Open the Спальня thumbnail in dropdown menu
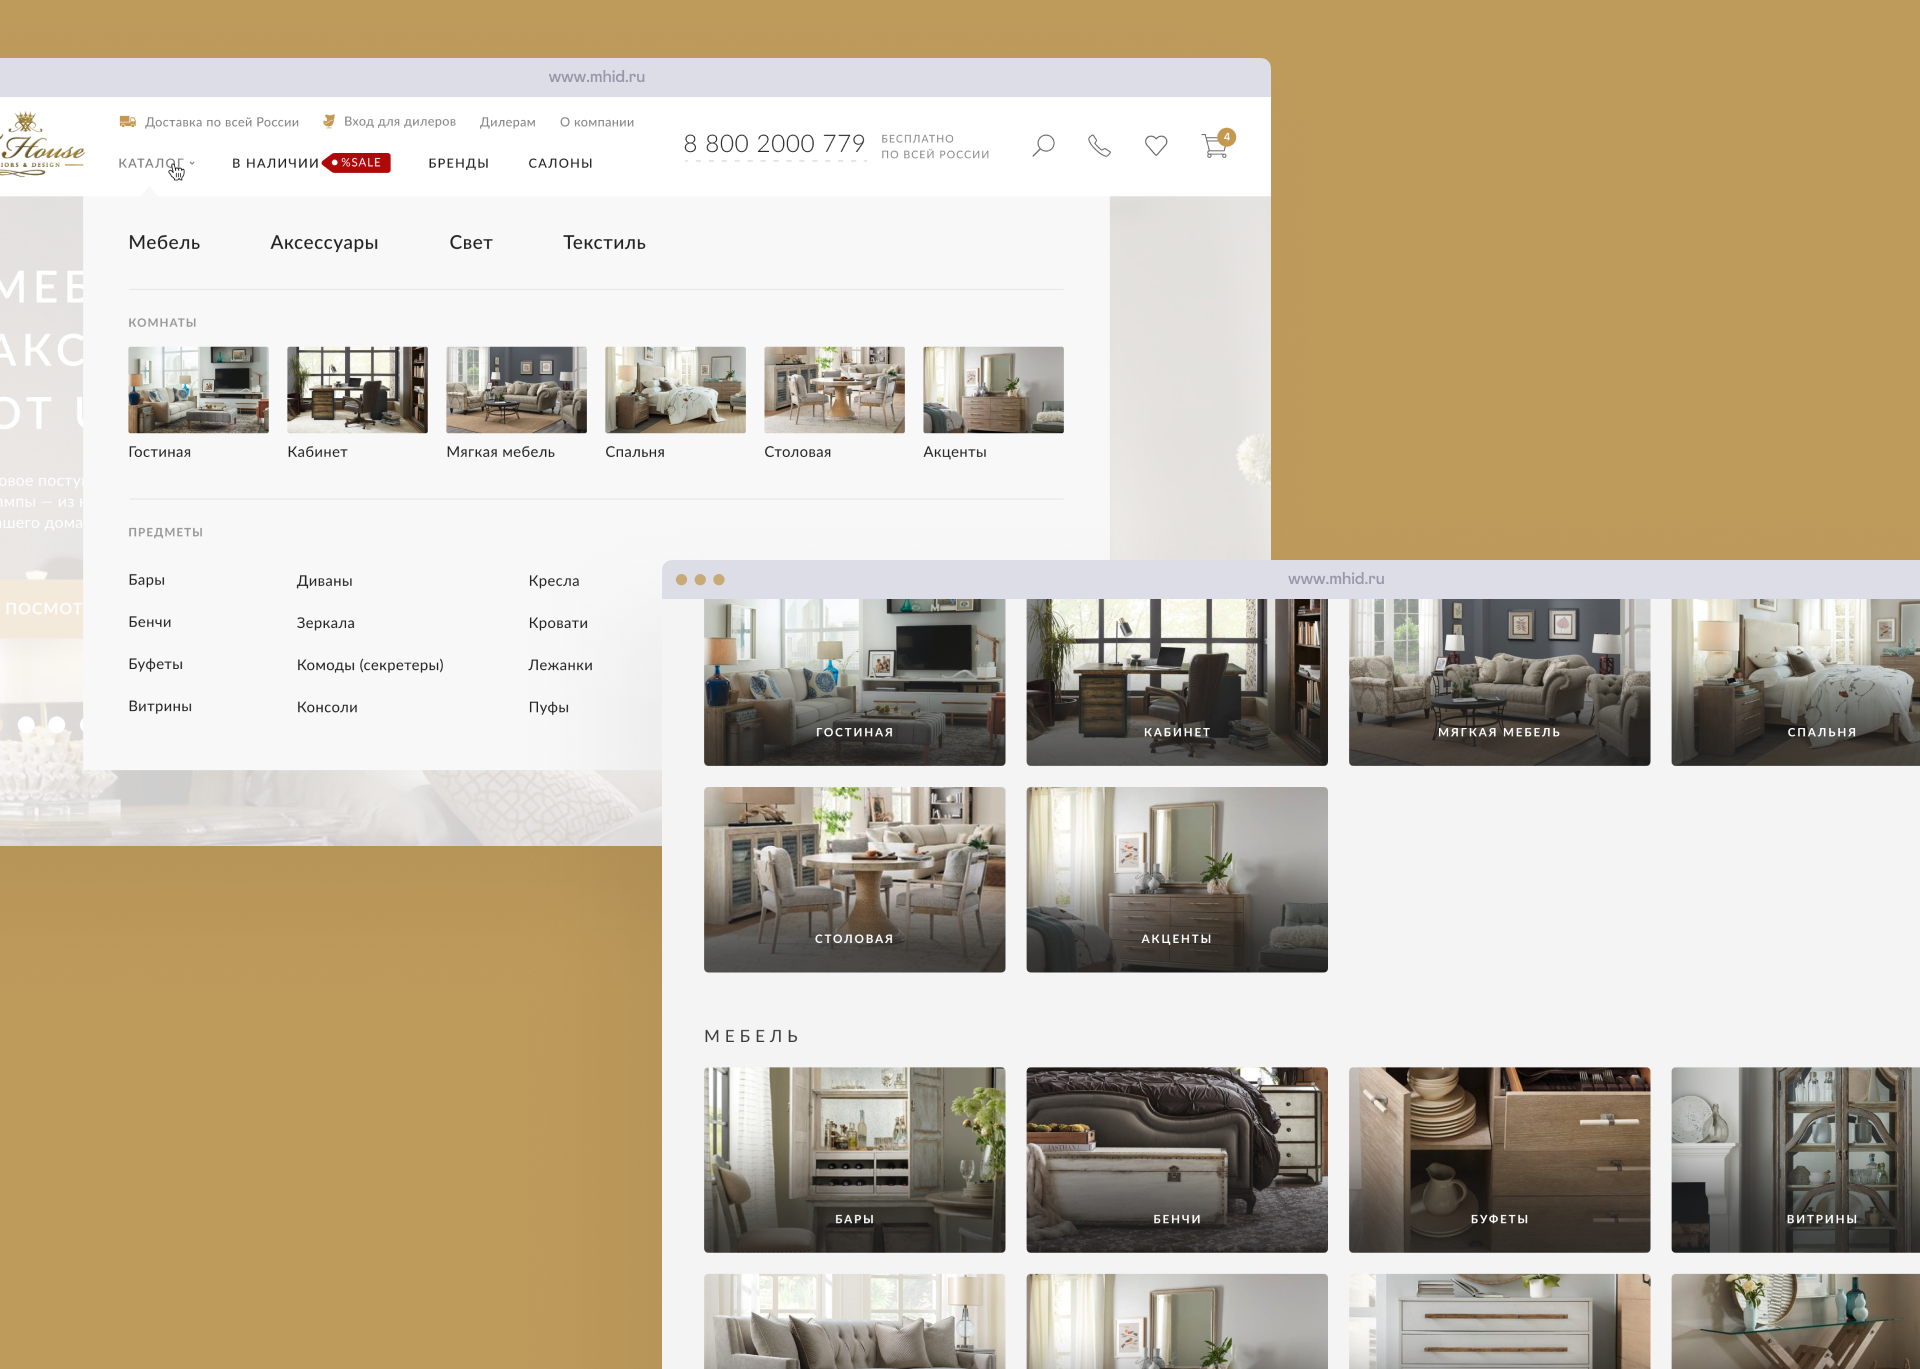 (675, 390)
